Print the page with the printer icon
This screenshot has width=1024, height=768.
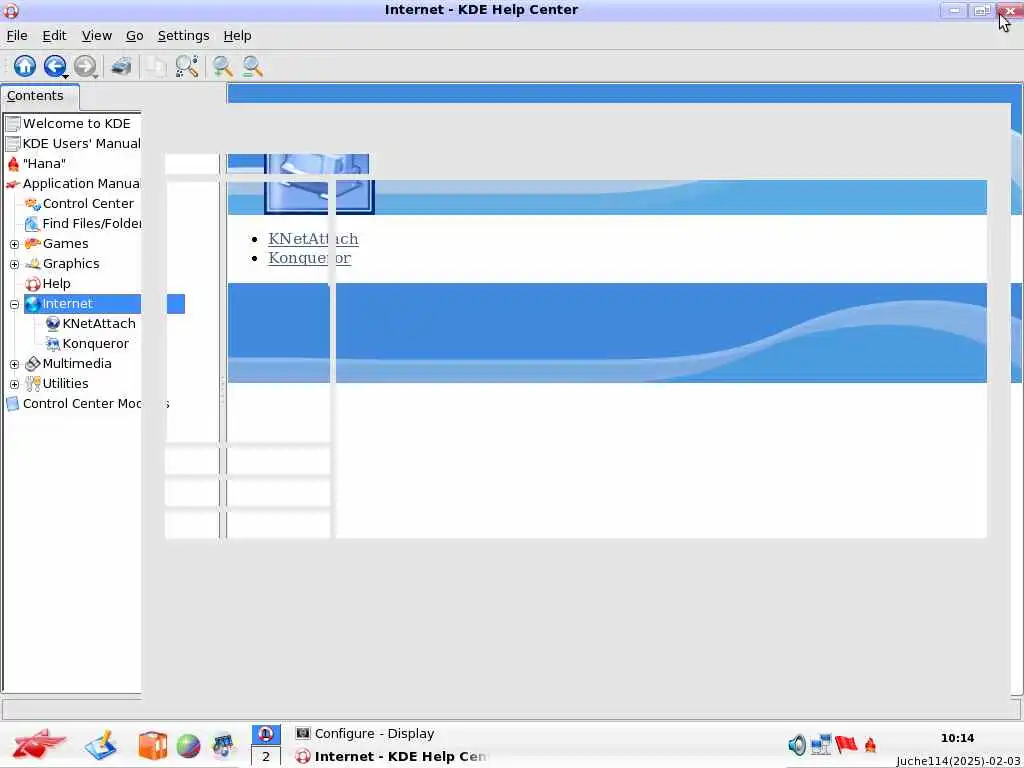click(121, 66)
